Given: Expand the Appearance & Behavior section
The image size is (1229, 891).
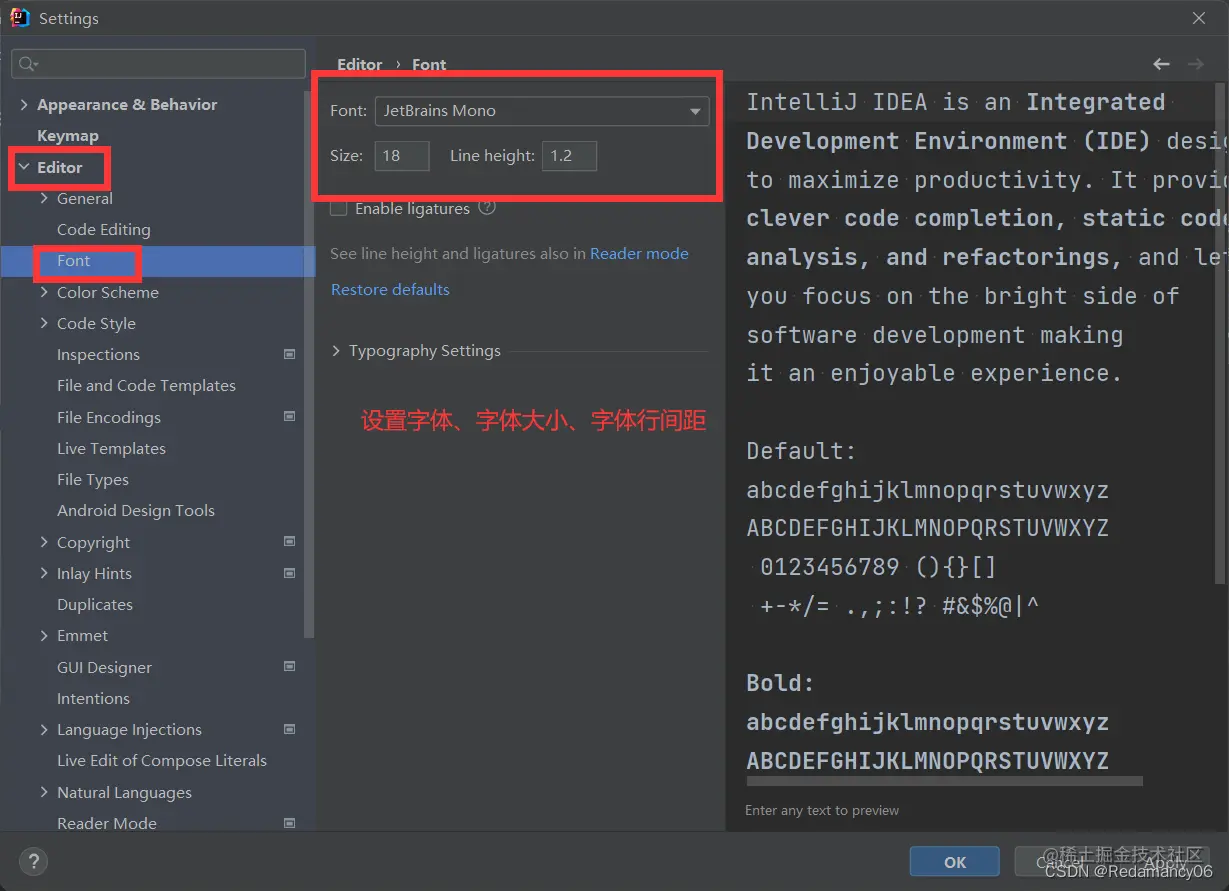Looking at the screenshot, I should [24, 104].
